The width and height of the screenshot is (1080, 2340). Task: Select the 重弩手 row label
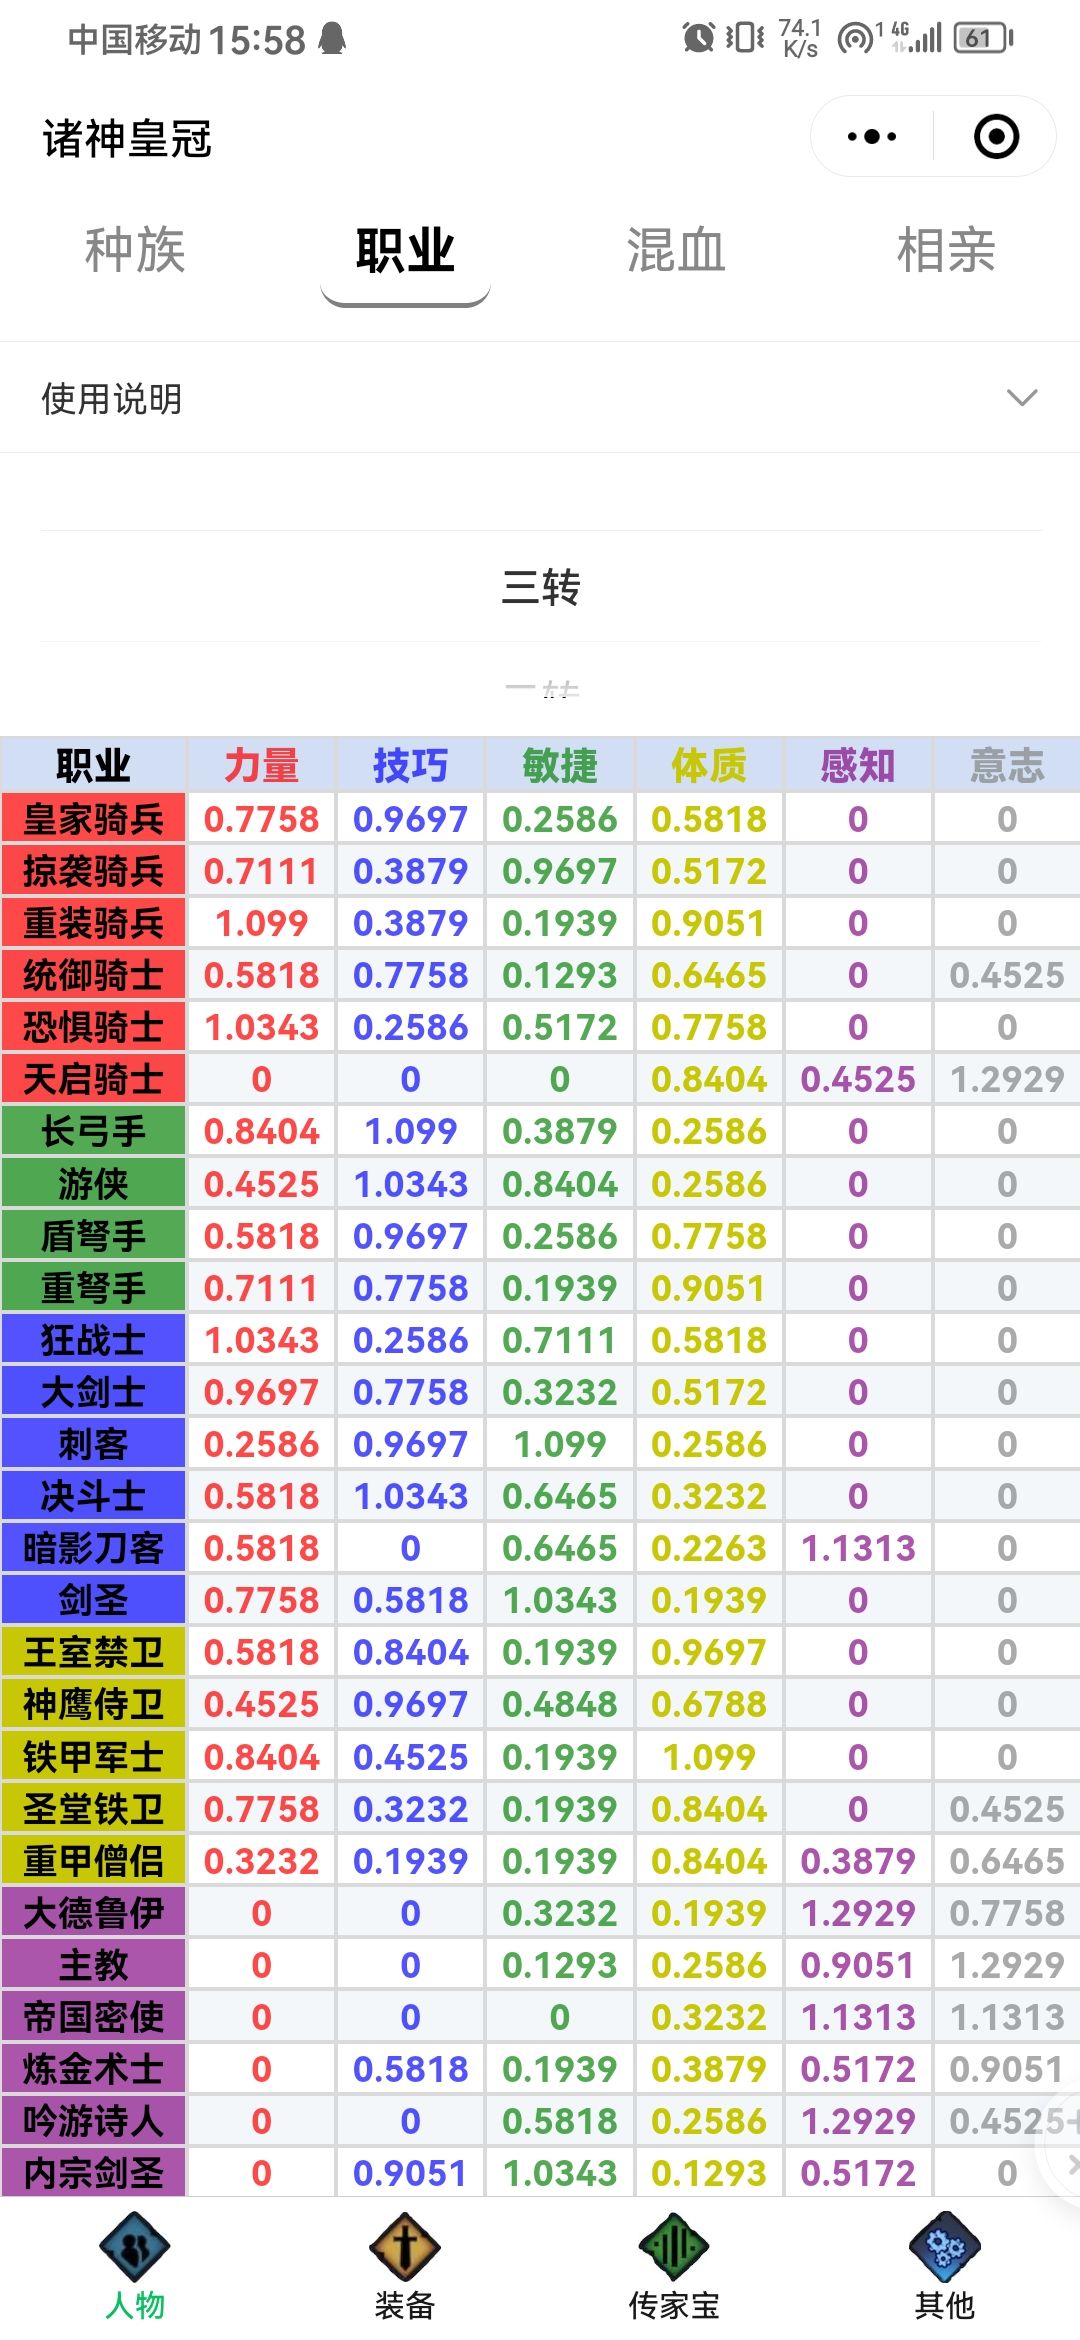(93, 1288)
